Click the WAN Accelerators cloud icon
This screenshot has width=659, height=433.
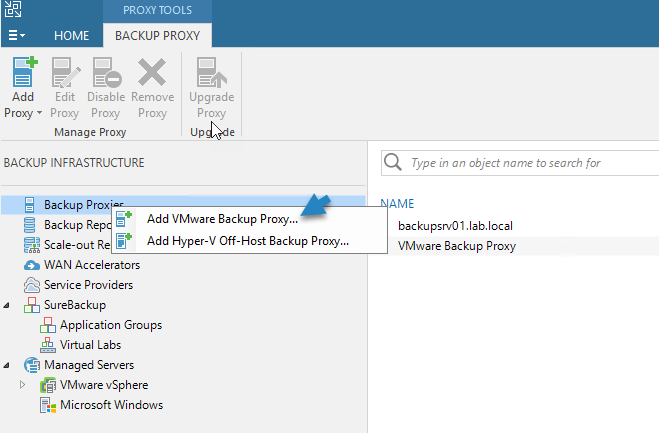point(32,265)
